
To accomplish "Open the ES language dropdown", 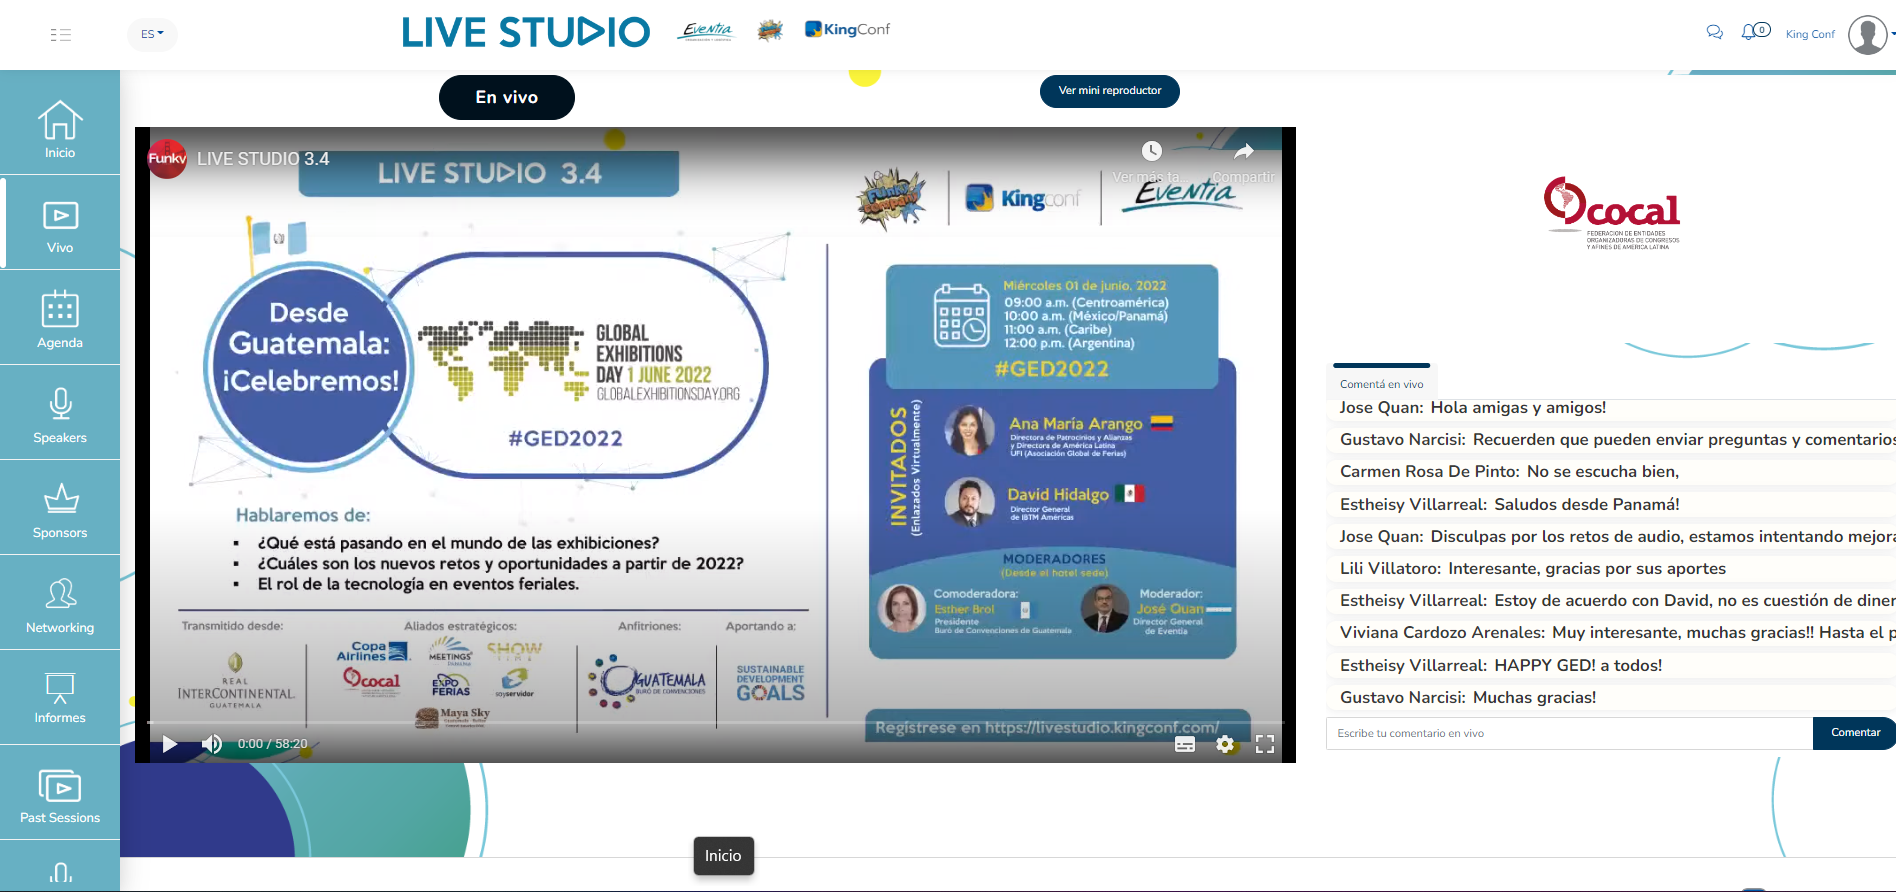I will click(152, 34).
